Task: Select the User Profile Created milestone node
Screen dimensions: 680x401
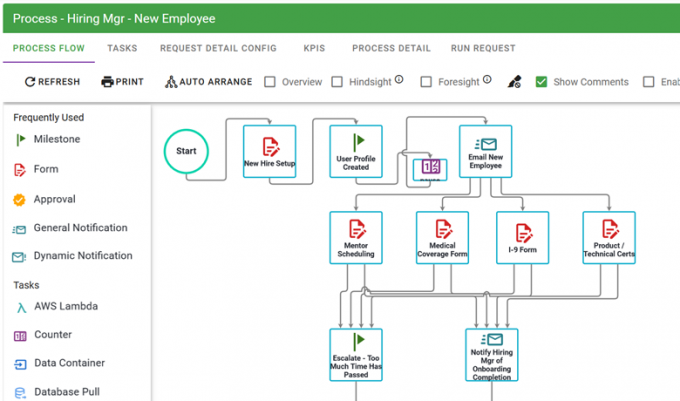Action: click(x=356, y=151)
